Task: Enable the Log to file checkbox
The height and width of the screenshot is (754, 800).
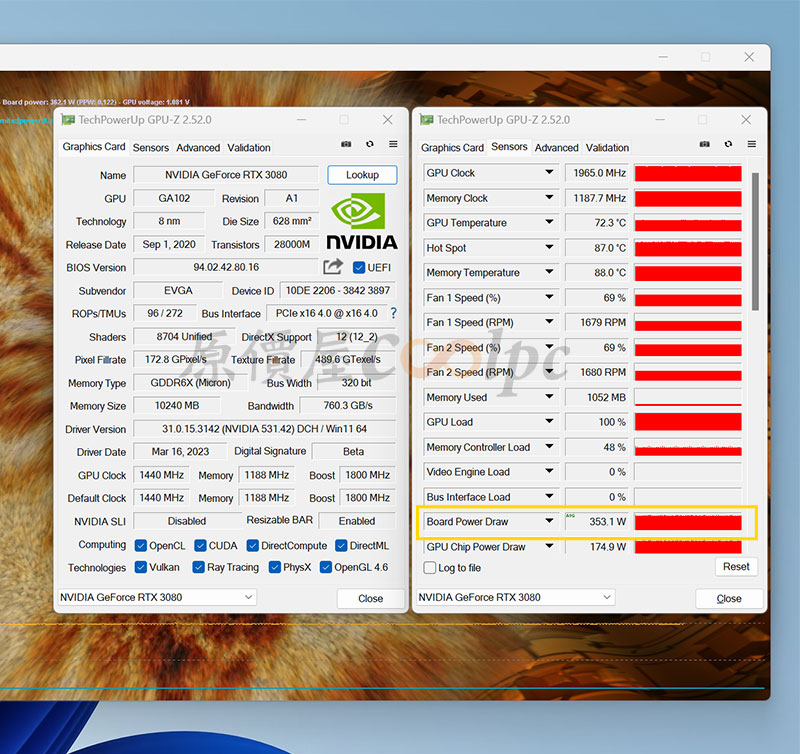Action: (x=430, y=568)
